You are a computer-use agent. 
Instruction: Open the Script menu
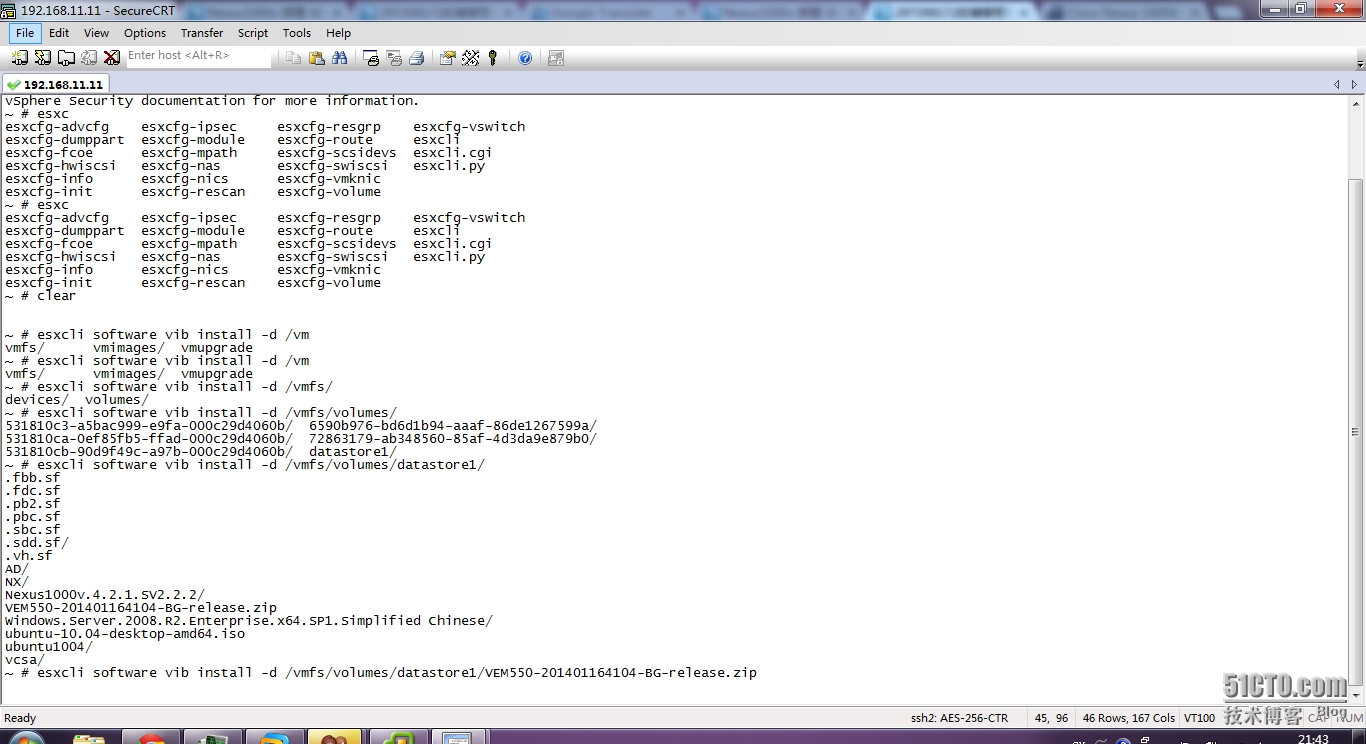click(253, 33)
